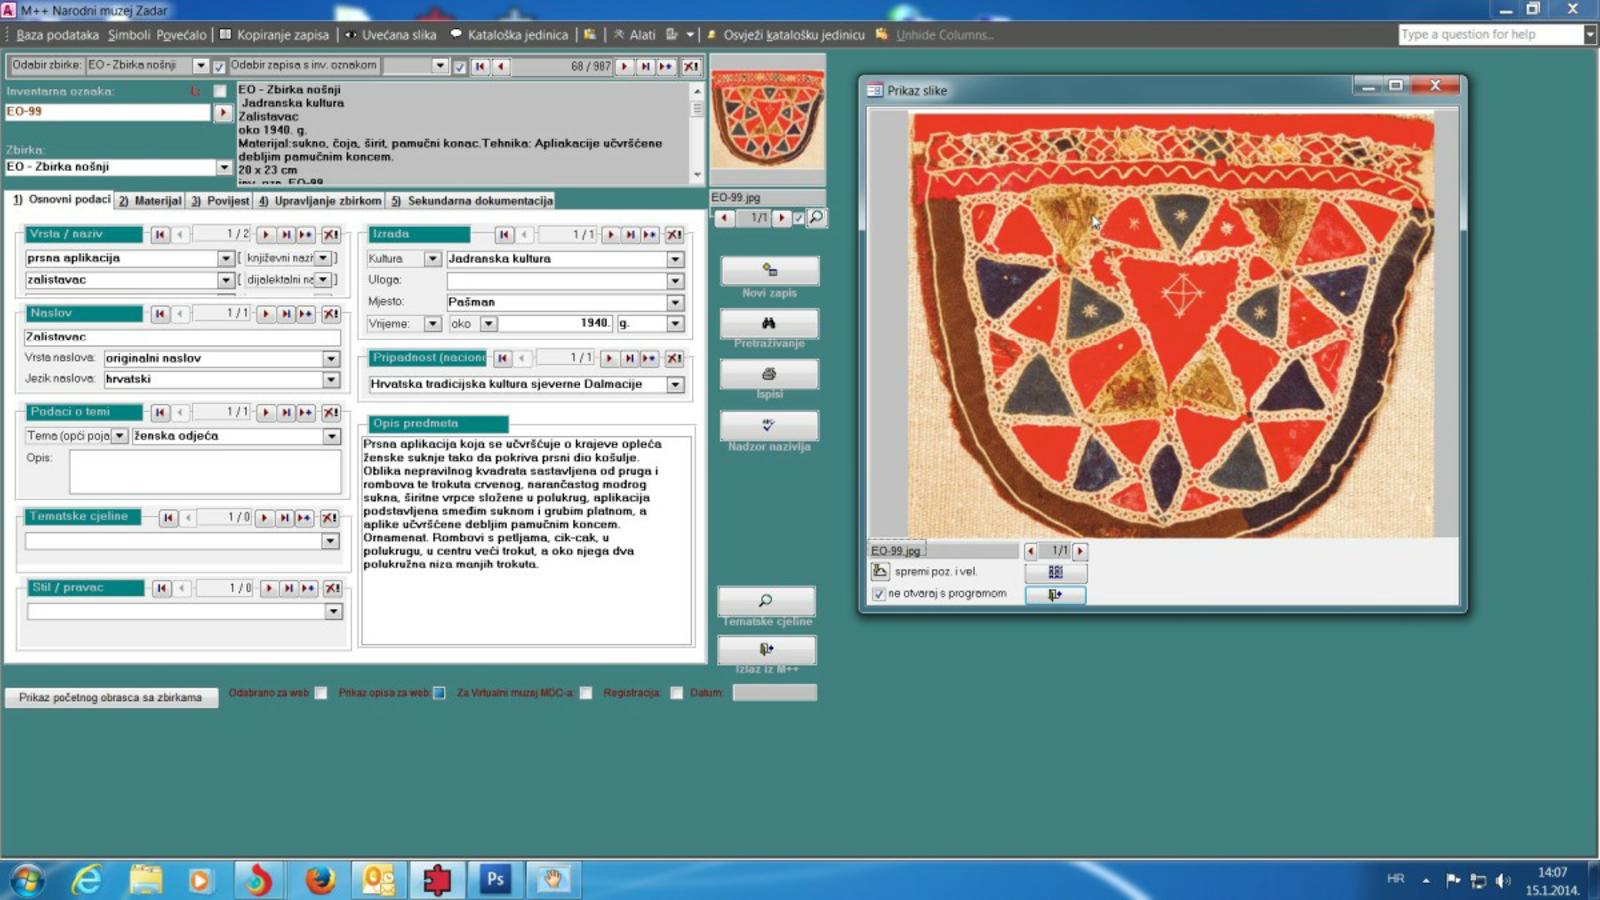Open the Vrsta naslova 'originalni naslov' dropdown

(x=331, y=358)
